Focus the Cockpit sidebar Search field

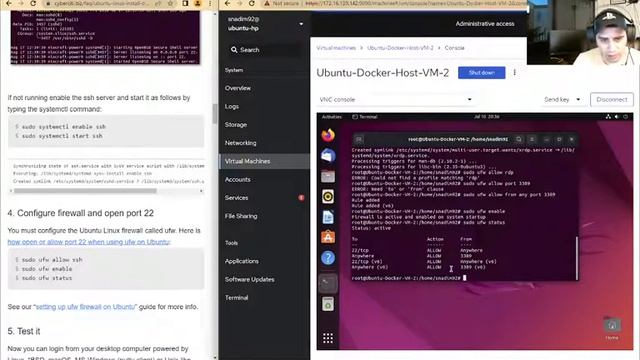click(x=264, y=50)
